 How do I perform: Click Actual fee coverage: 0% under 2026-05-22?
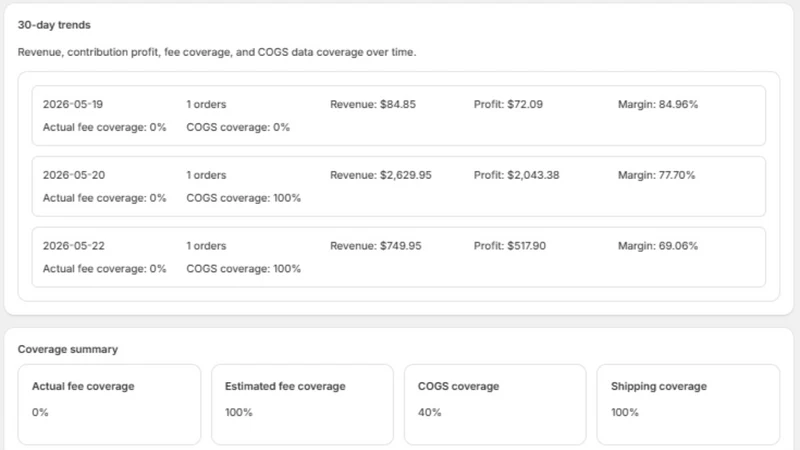[x=105, y=269]
